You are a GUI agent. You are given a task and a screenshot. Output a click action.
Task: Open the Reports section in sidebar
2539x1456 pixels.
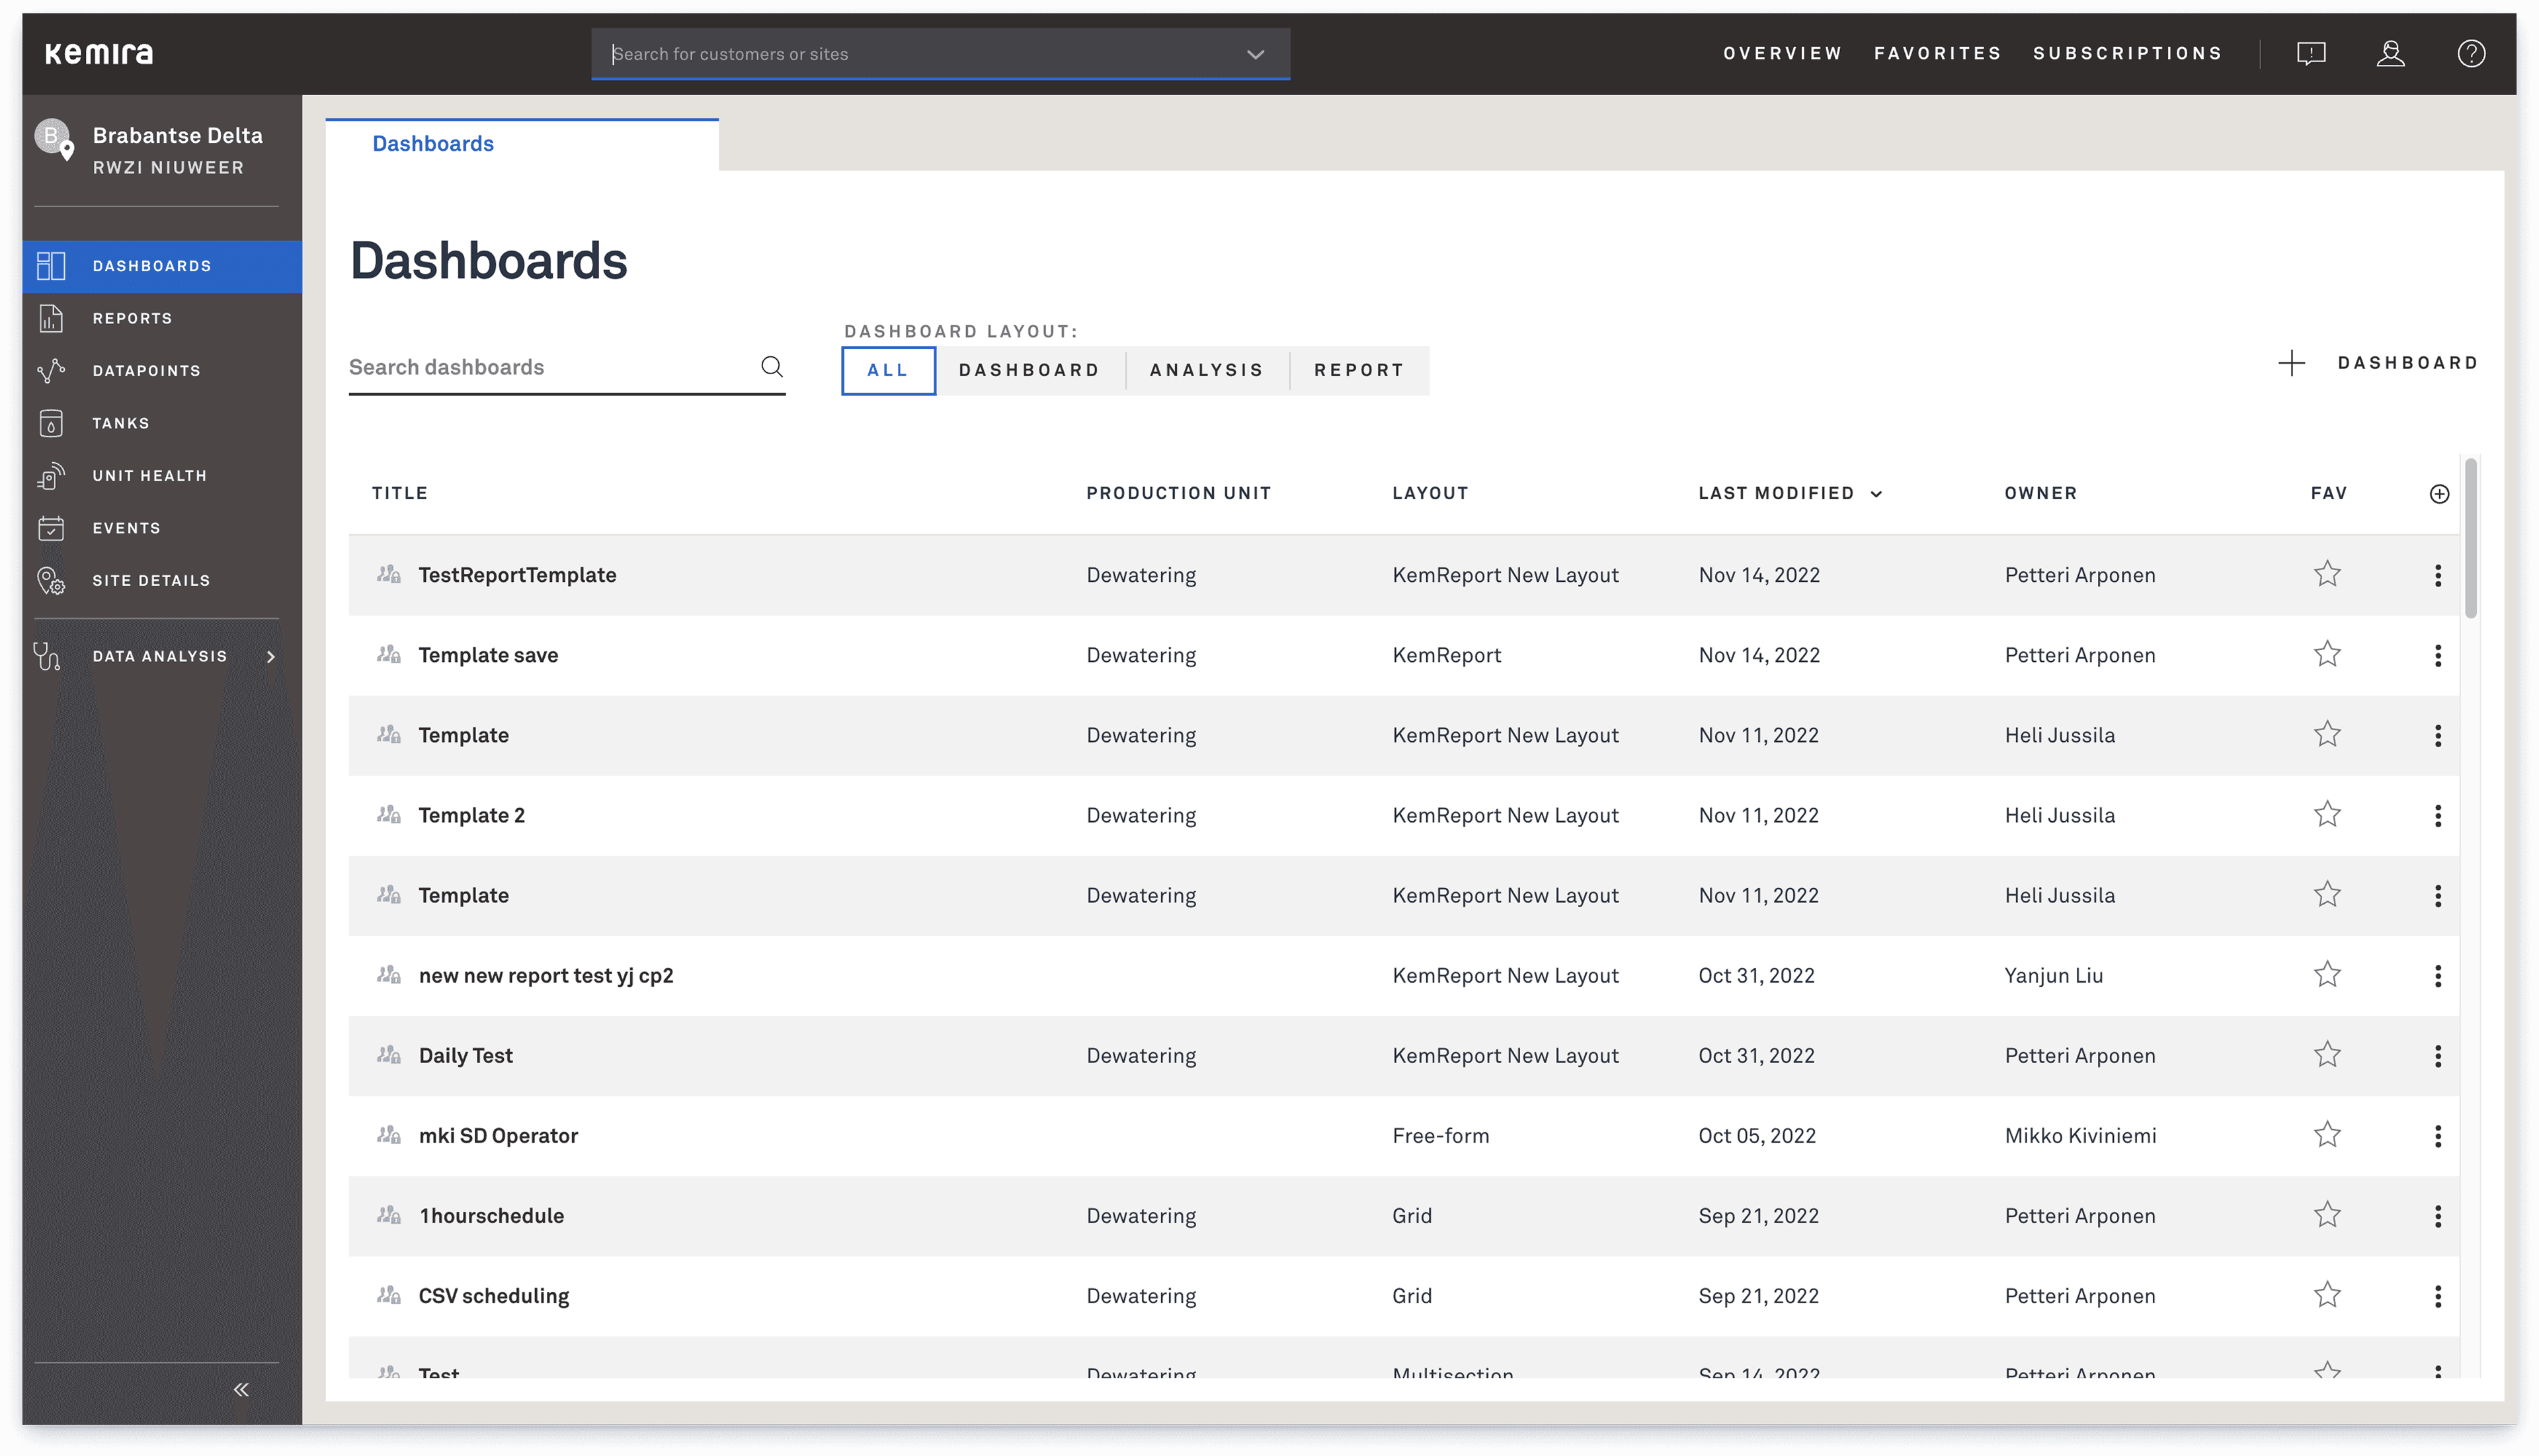click(x=132, y=318)
